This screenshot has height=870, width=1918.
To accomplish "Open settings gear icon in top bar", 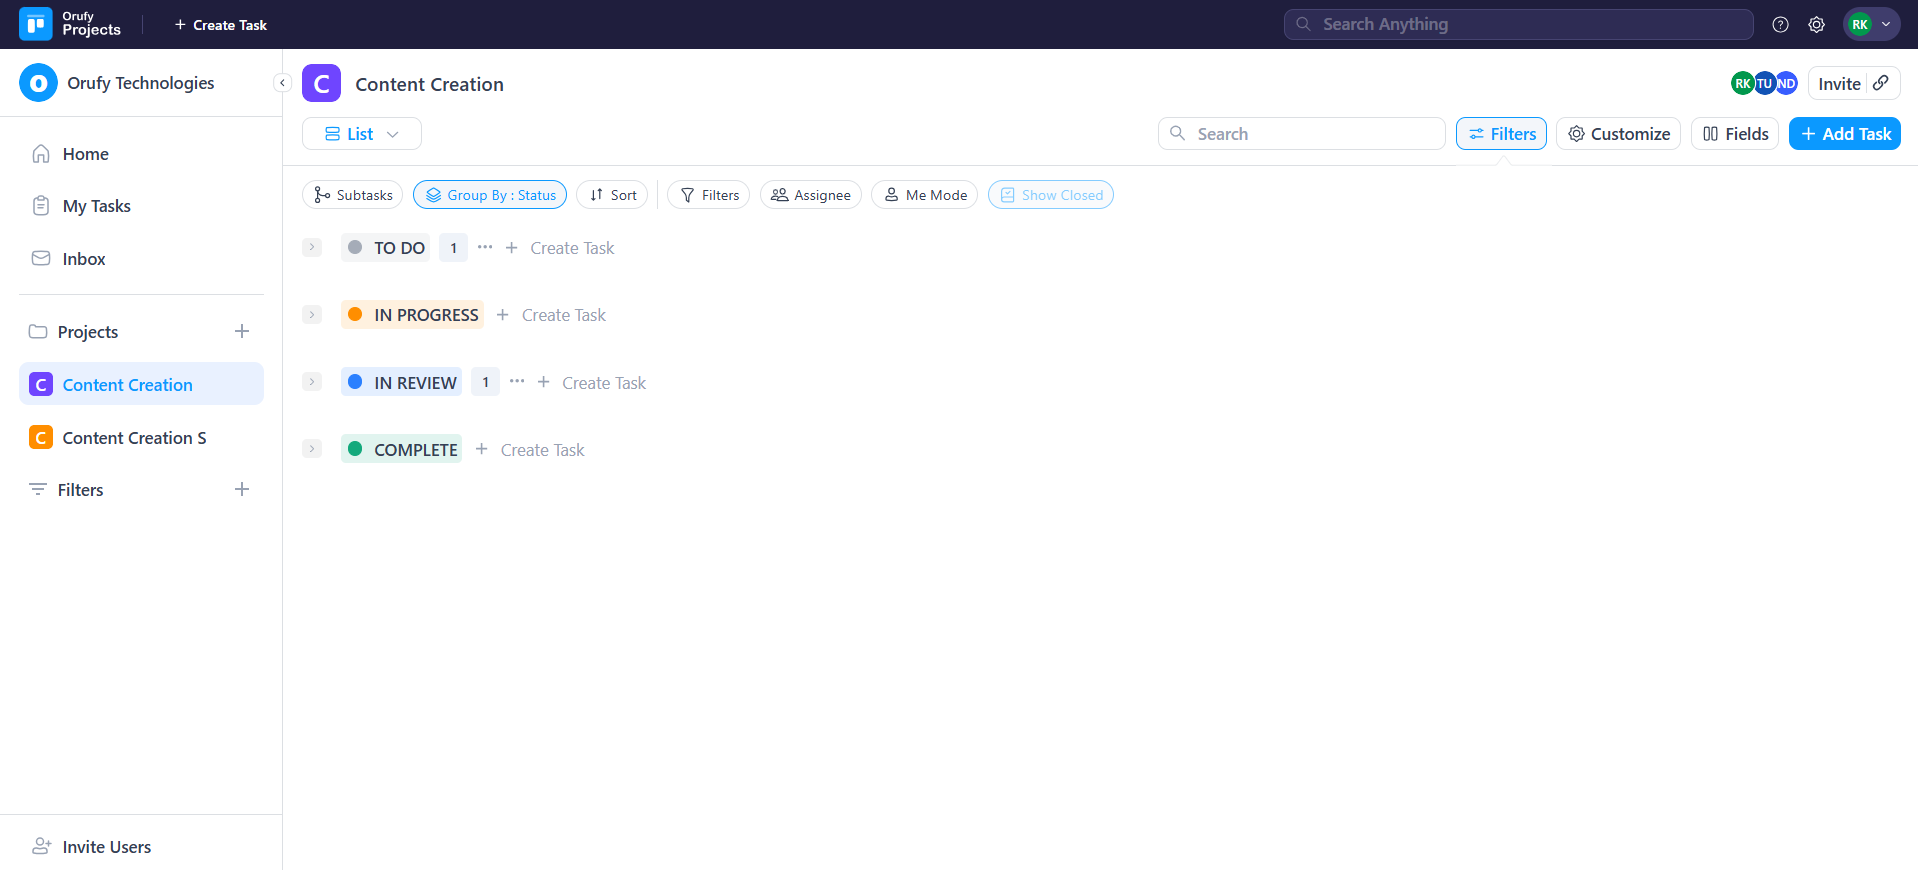I will (x=1816, y=25).
